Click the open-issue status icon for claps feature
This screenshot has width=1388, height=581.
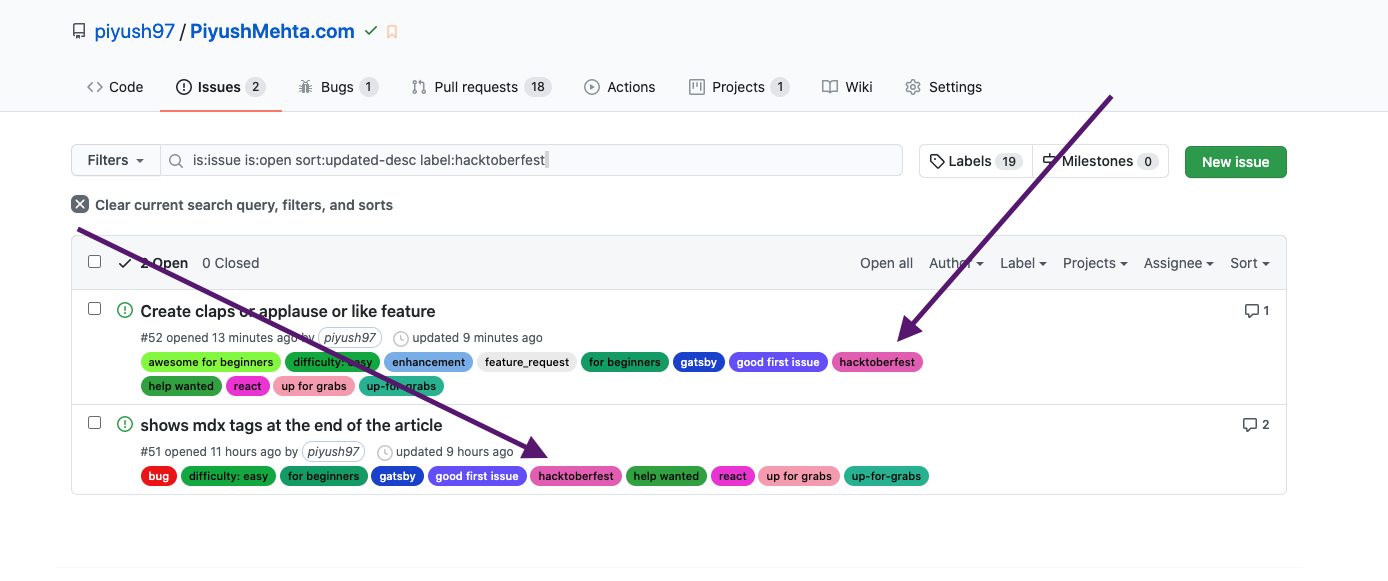(x=125, y=311)
